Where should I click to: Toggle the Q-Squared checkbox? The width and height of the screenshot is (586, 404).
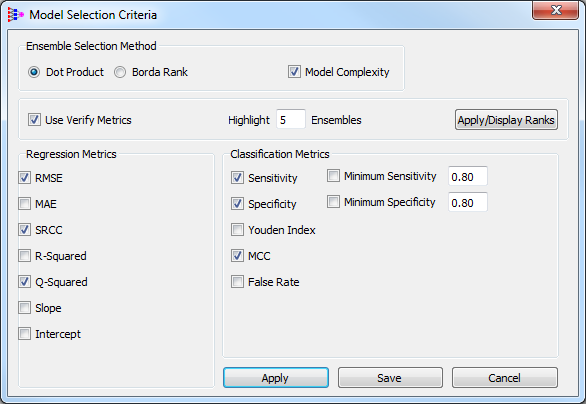click(x=25, y=281)
